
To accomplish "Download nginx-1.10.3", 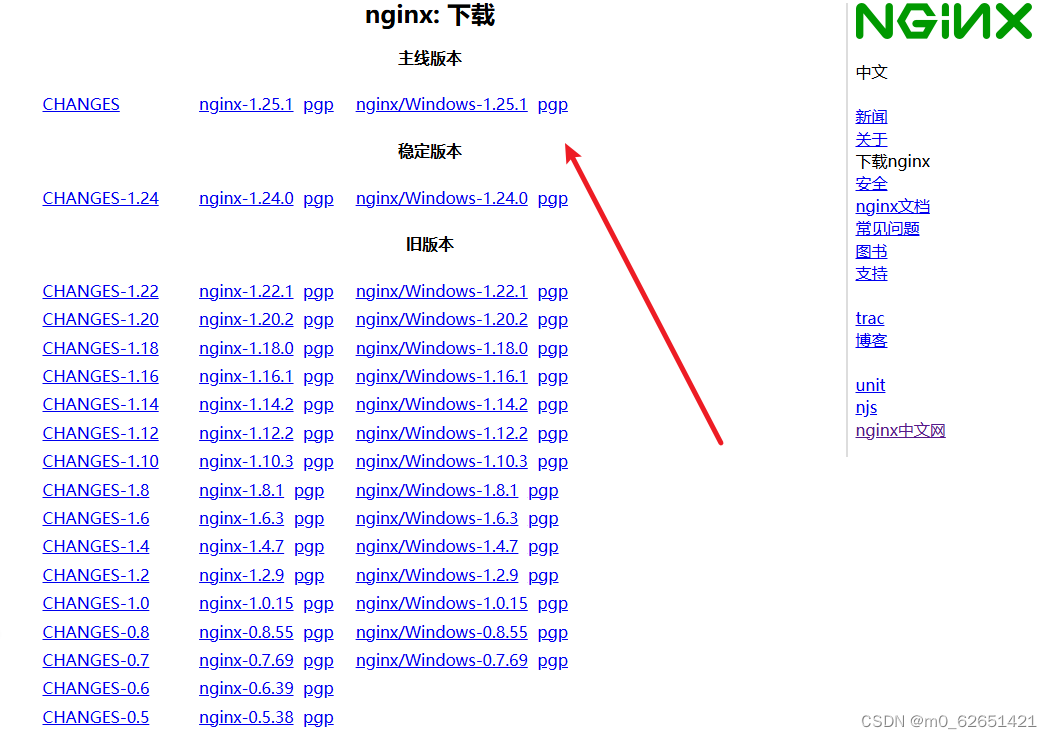I will [246, 462].
